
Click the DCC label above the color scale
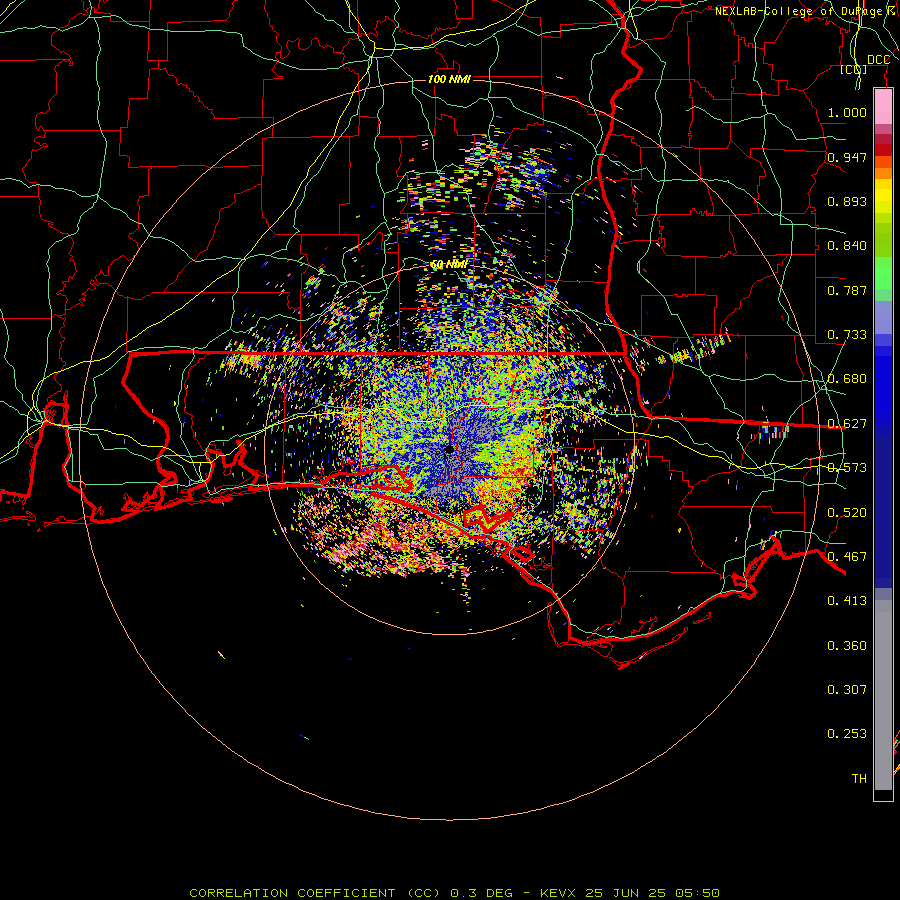[878, 60]
